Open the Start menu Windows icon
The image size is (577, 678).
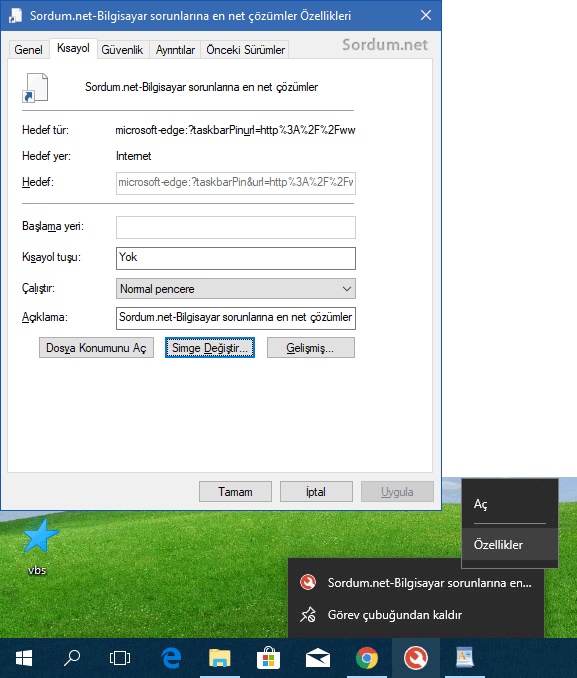(24, 658)
